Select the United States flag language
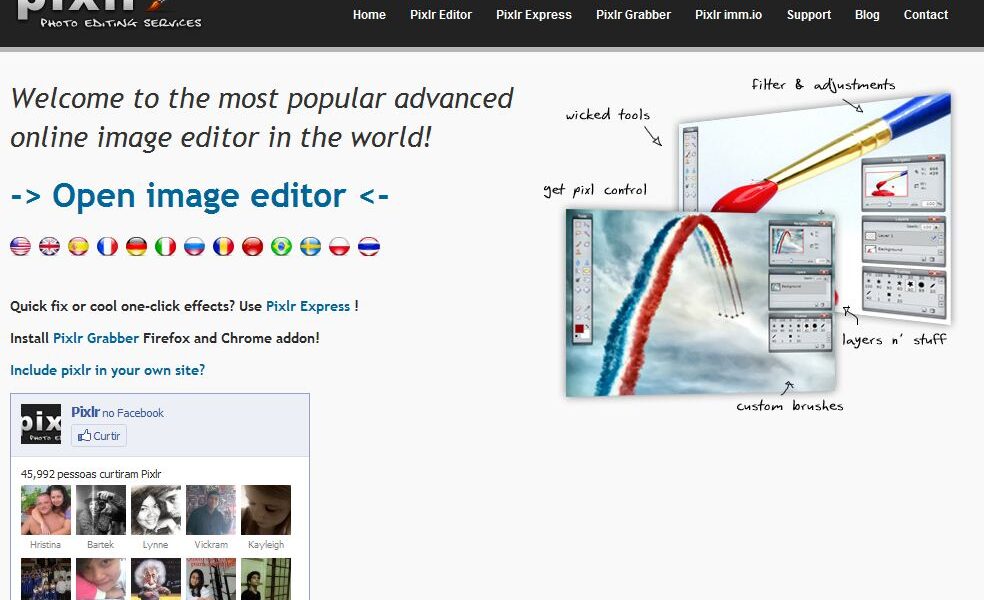The height and width of the screenshot is (600, 984). point(21,246)
